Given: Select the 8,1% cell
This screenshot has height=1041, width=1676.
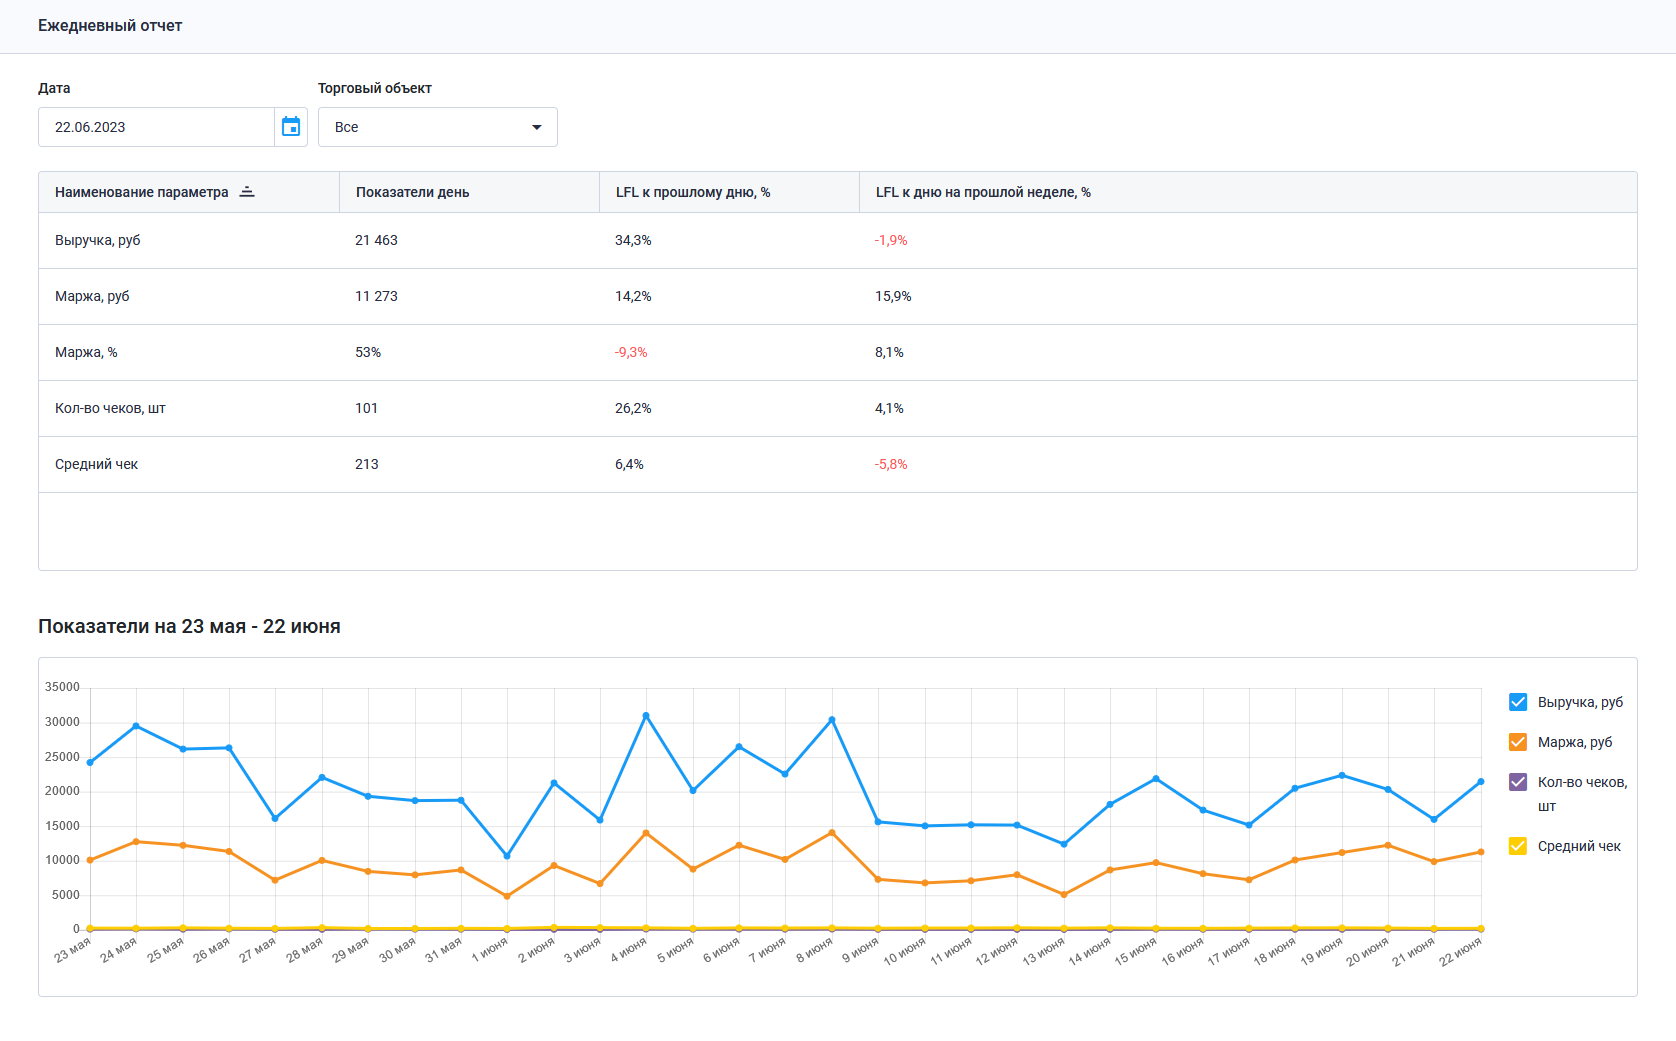Looking at the screenshot, I should (889, 352).
